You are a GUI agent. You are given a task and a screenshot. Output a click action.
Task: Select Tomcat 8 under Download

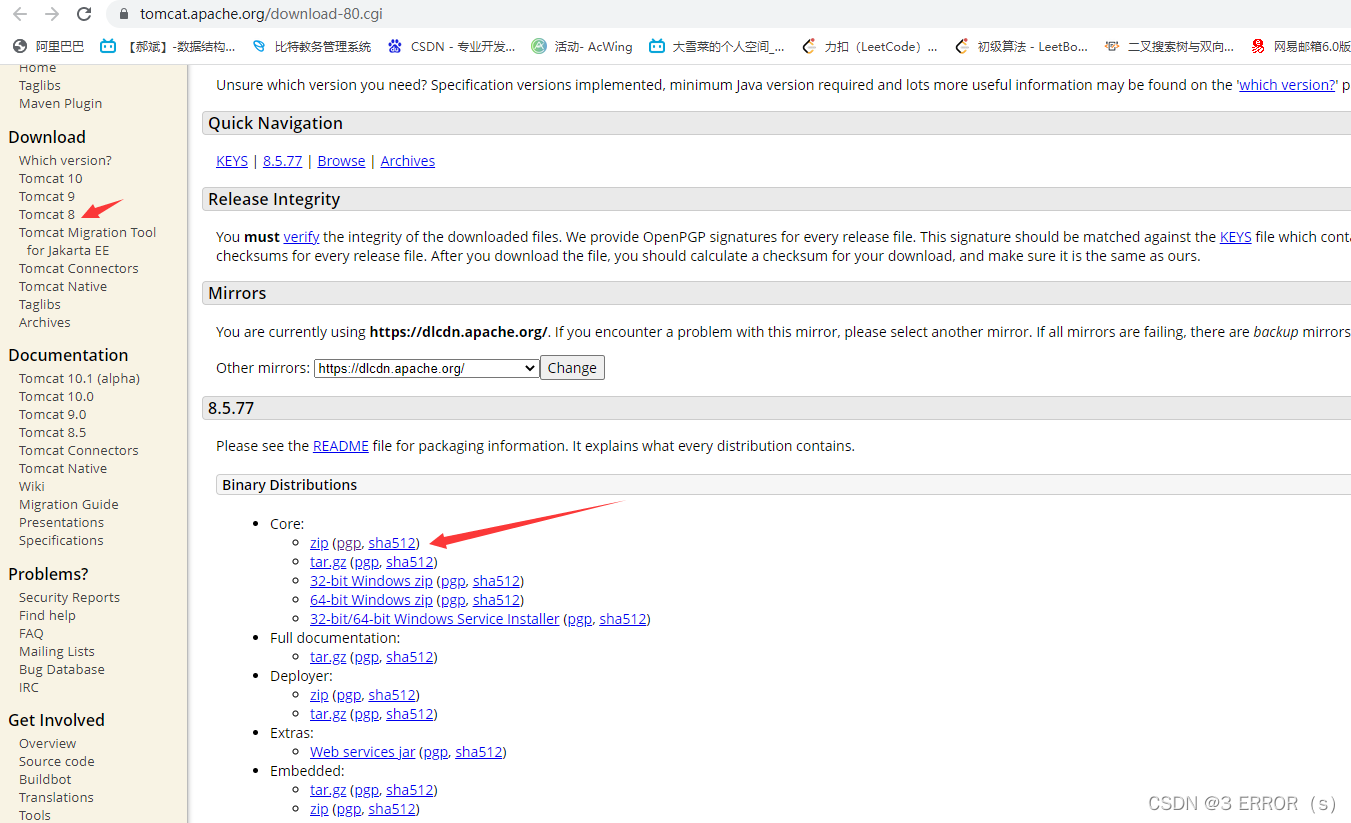(x=47, y=214)
